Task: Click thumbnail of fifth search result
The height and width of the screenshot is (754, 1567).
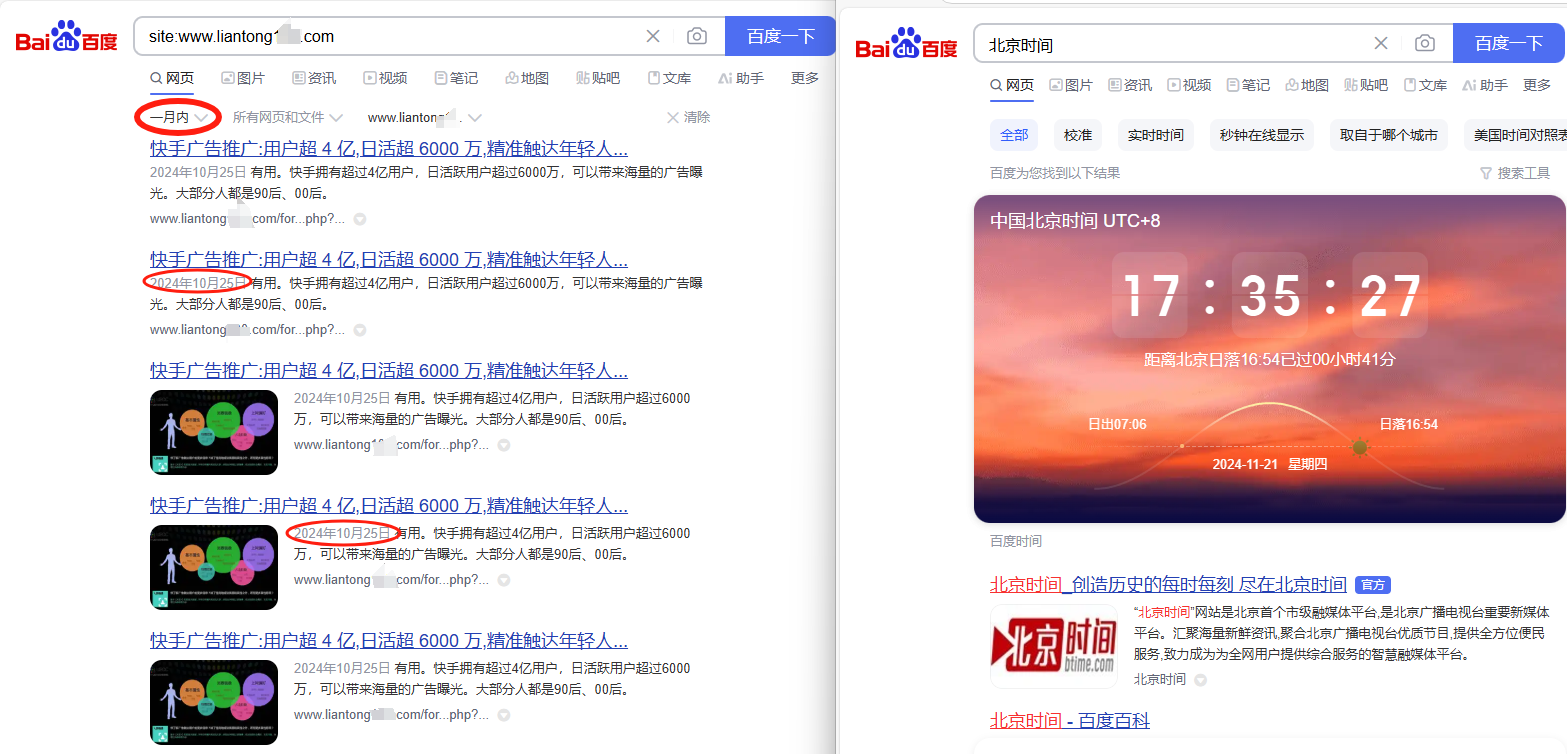Action: [214, 702]
